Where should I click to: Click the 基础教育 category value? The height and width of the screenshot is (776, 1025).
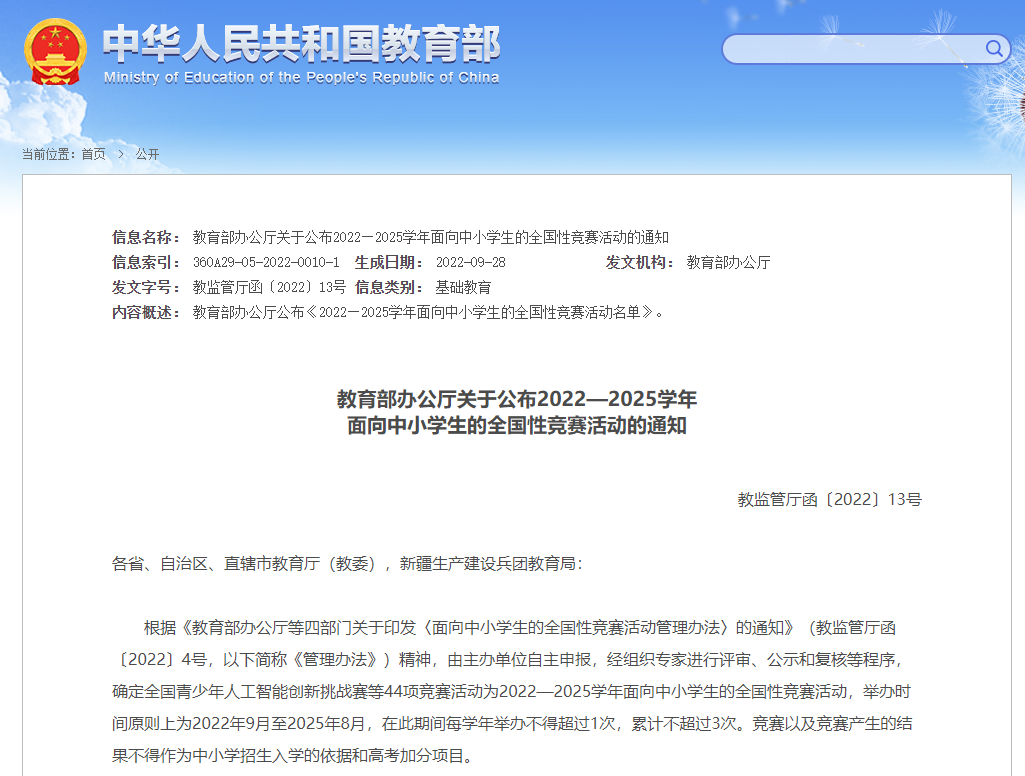463,287
